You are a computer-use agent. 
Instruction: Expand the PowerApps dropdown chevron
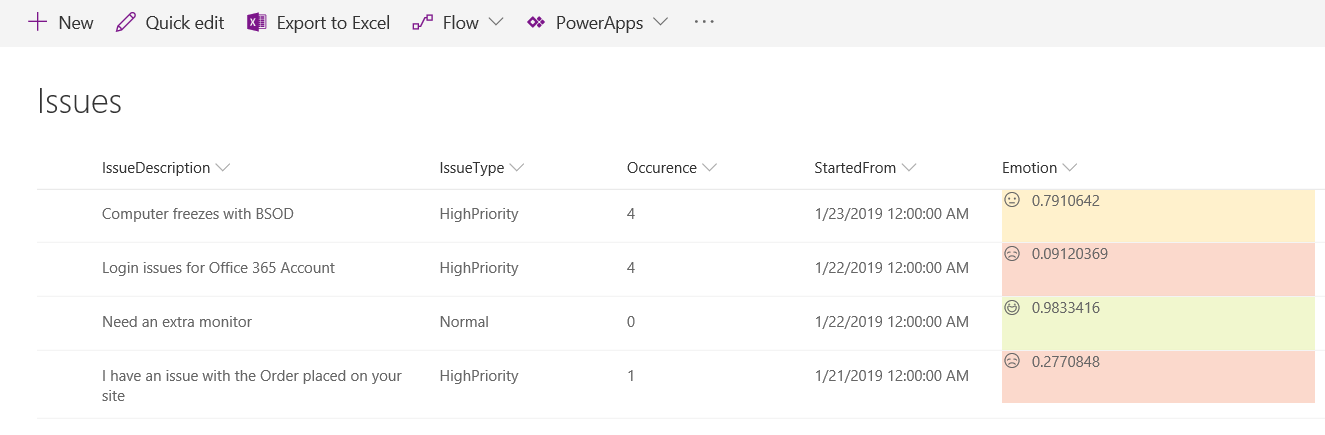point(660,22)
